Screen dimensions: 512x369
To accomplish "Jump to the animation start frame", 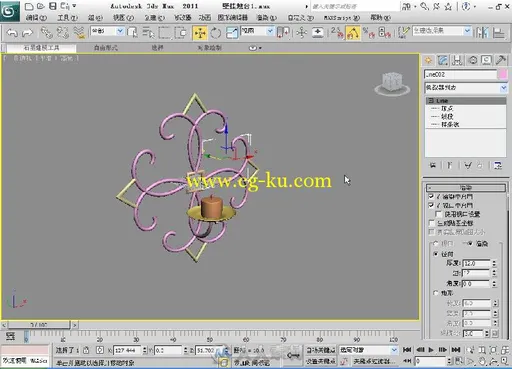I will tap(407, 350).
